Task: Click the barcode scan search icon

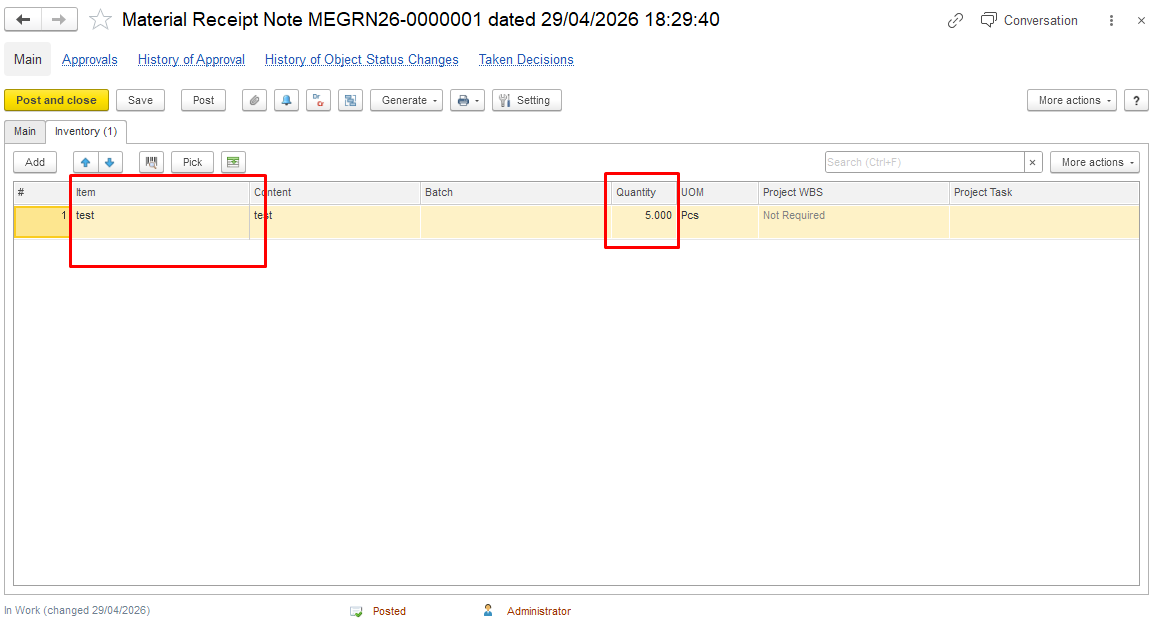Action: coord(151,162)
